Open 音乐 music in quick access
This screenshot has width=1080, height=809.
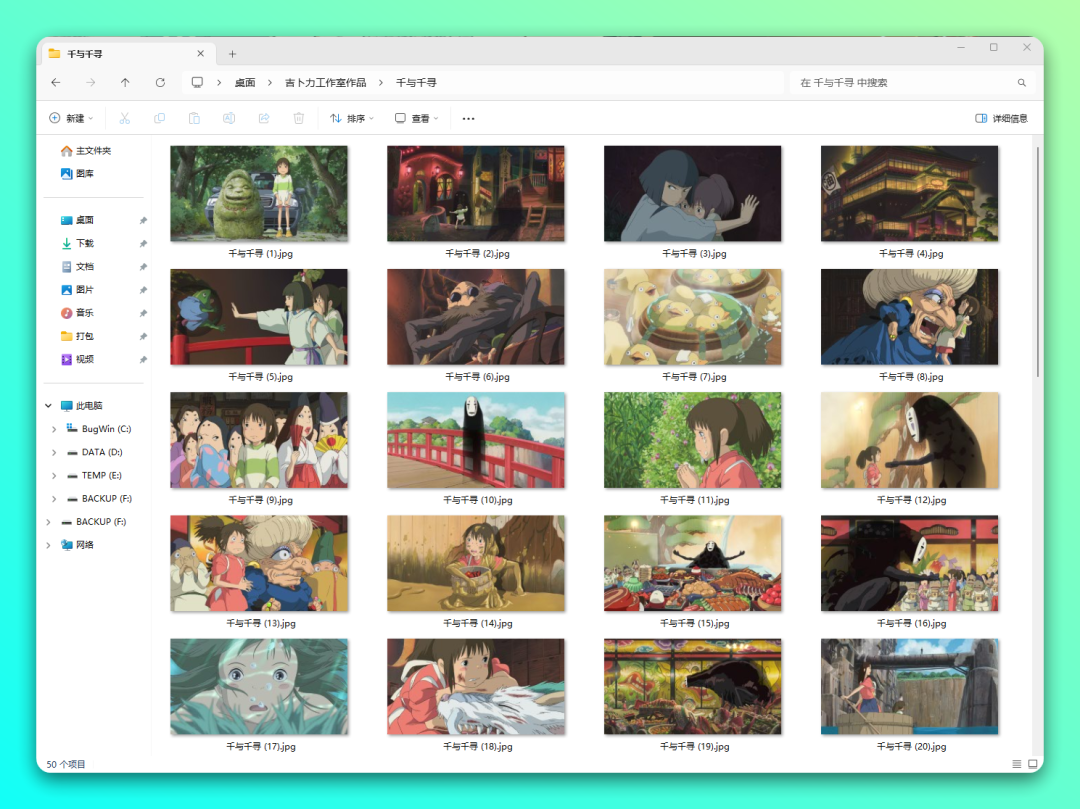coord(77,313)
